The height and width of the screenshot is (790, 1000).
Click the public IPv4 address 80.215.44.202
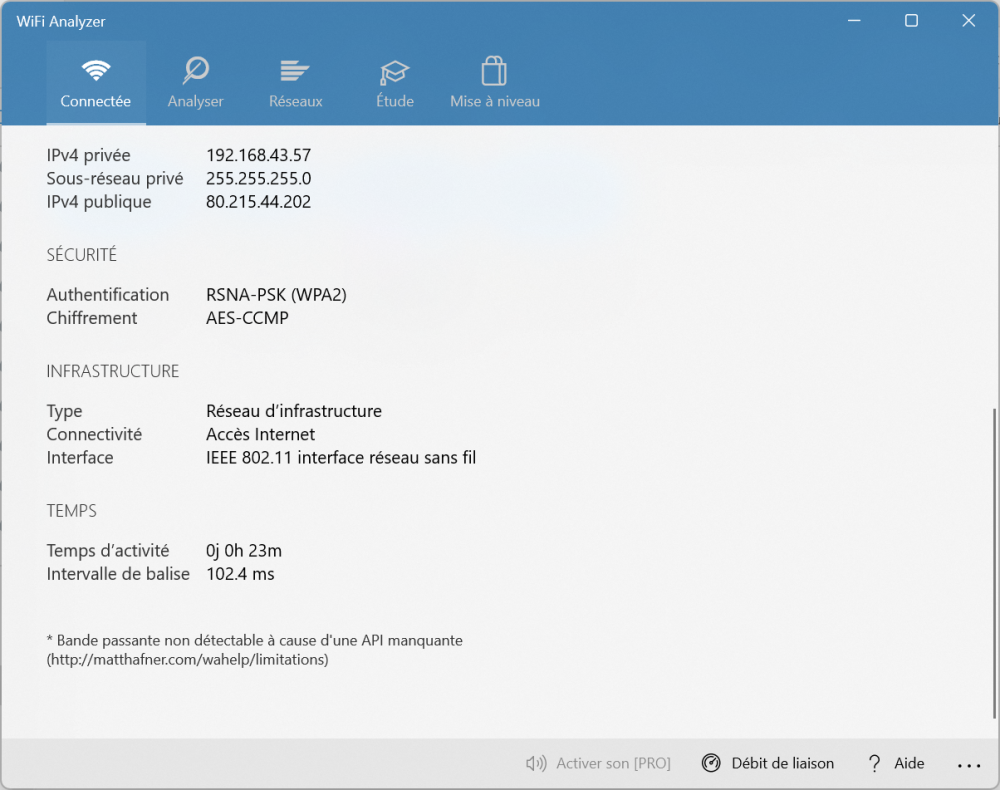coord(258,202)
